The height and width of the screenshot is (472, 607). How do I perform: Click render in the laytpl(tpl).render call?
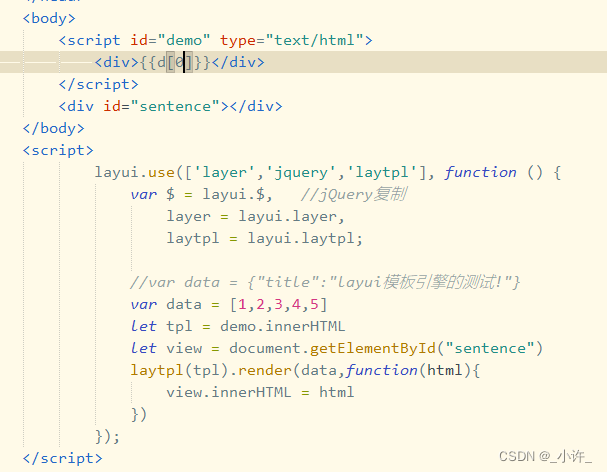[264, 371]
